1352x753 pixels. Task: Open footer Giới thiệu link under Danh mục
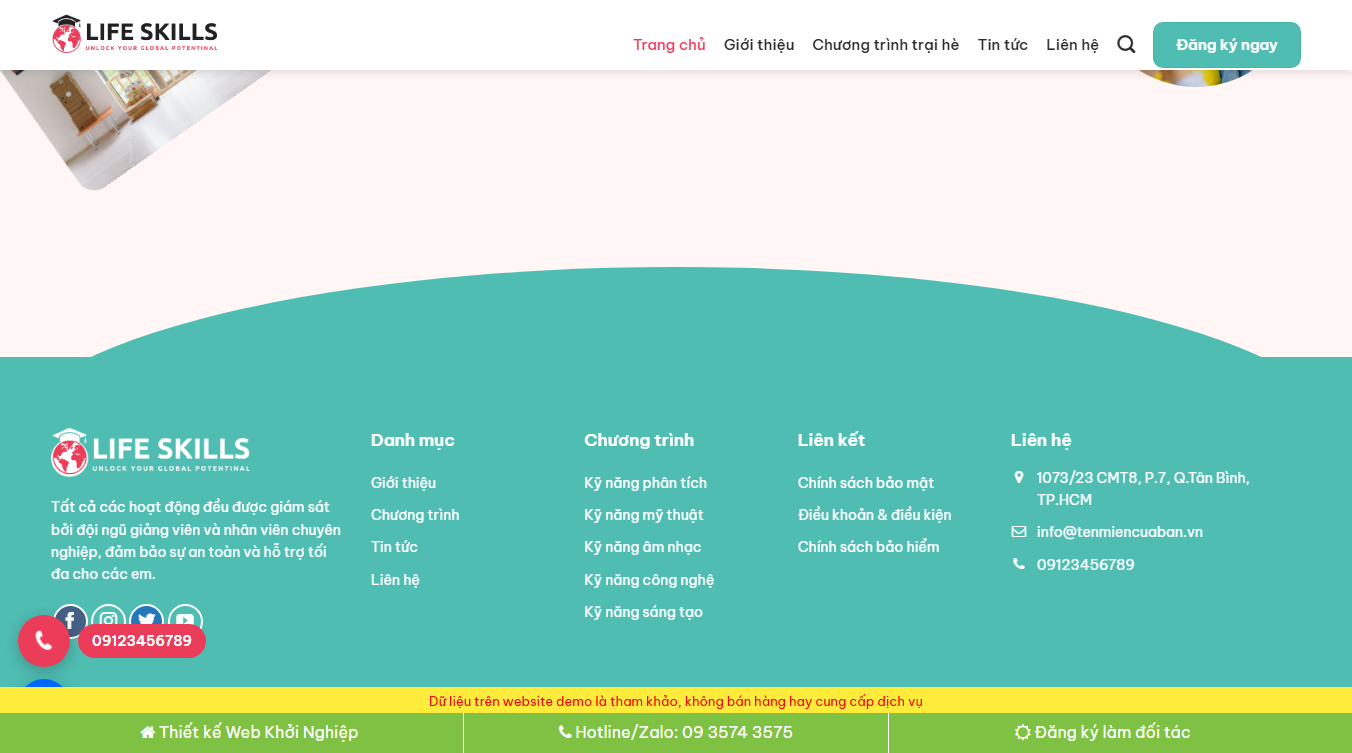404,483
